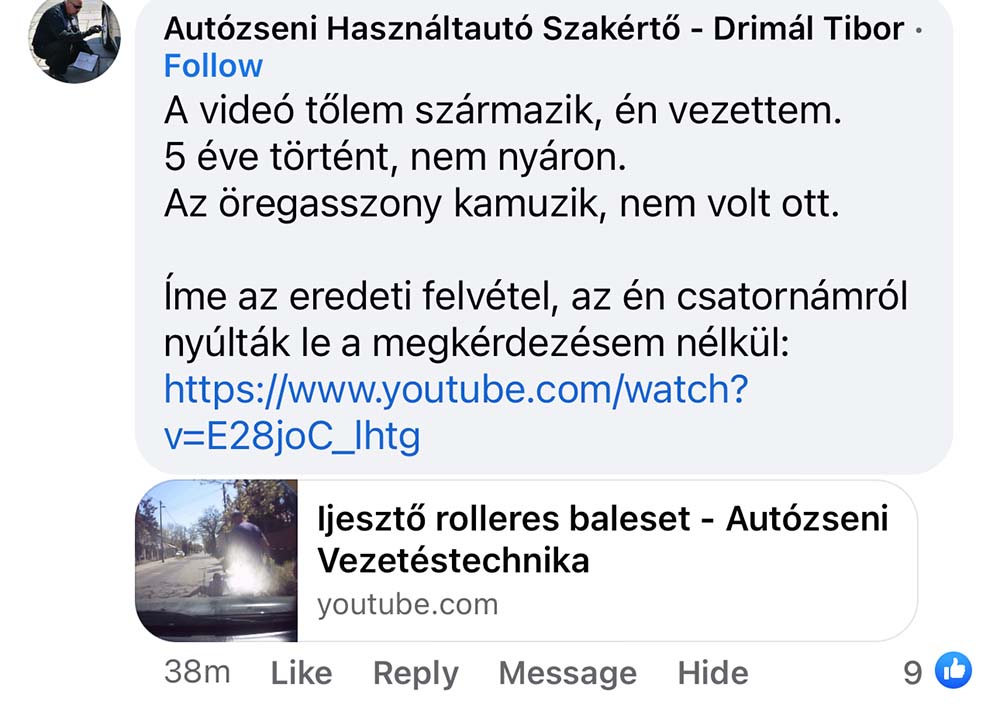Image resolution: width=1000 pixels, height=712 pixels.
Task: Open the YouTube watch URL link
Action: (455, 413)
